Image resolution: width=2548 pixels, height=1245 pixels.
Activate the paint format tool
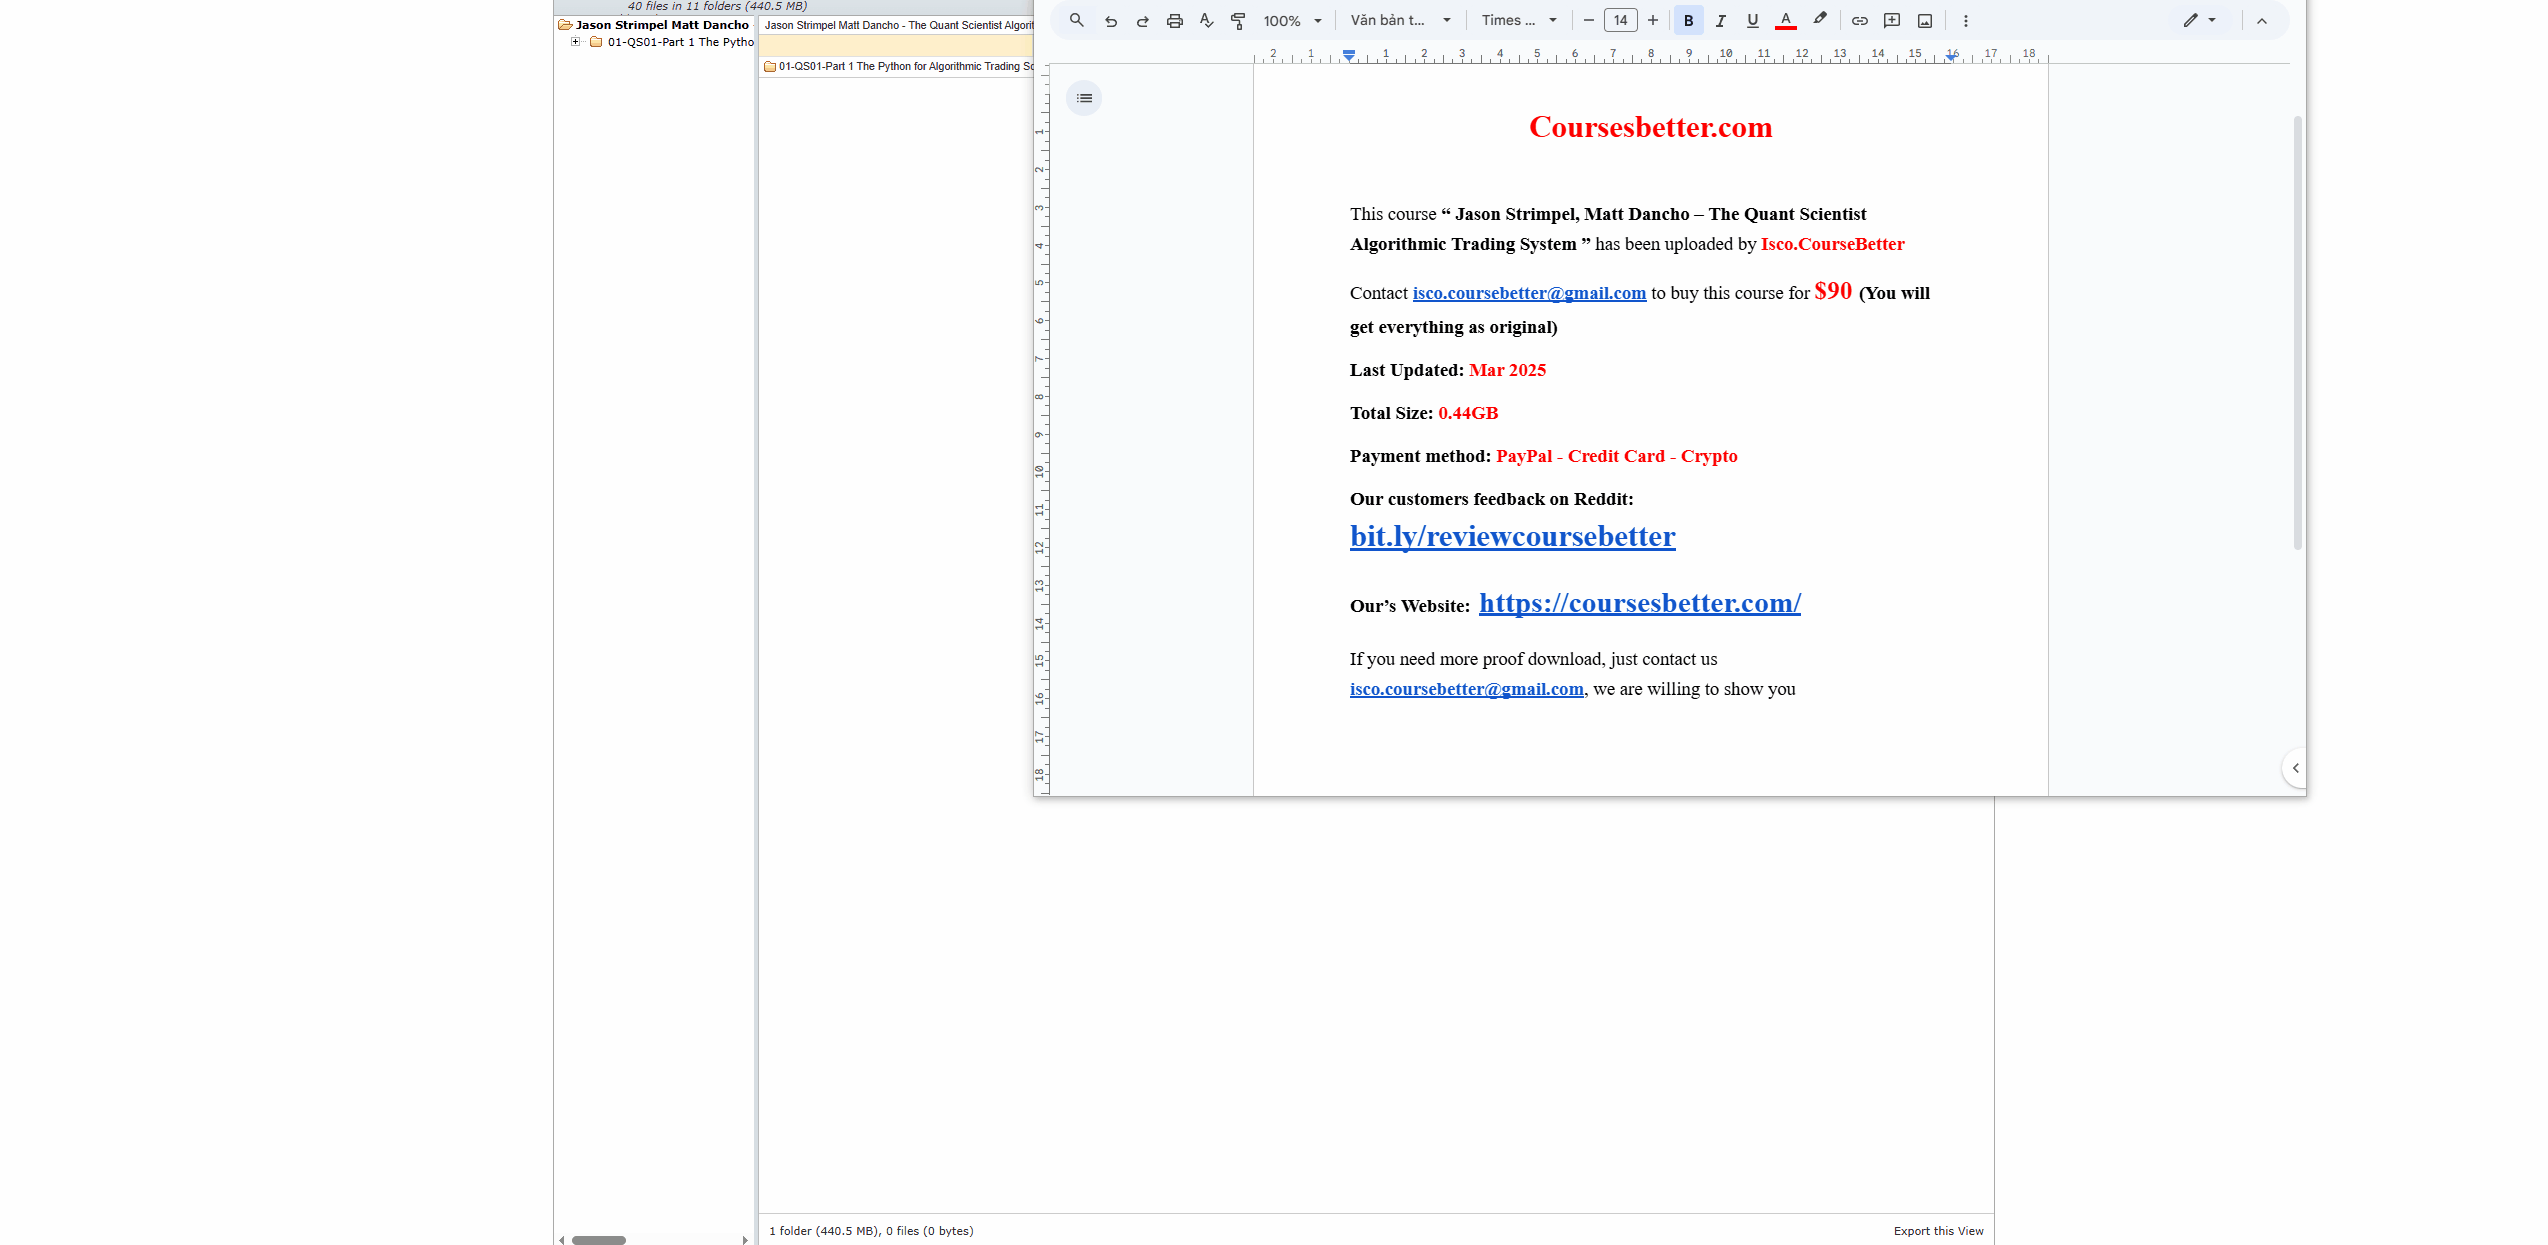pyautogui.click(x=1238, y=20)
